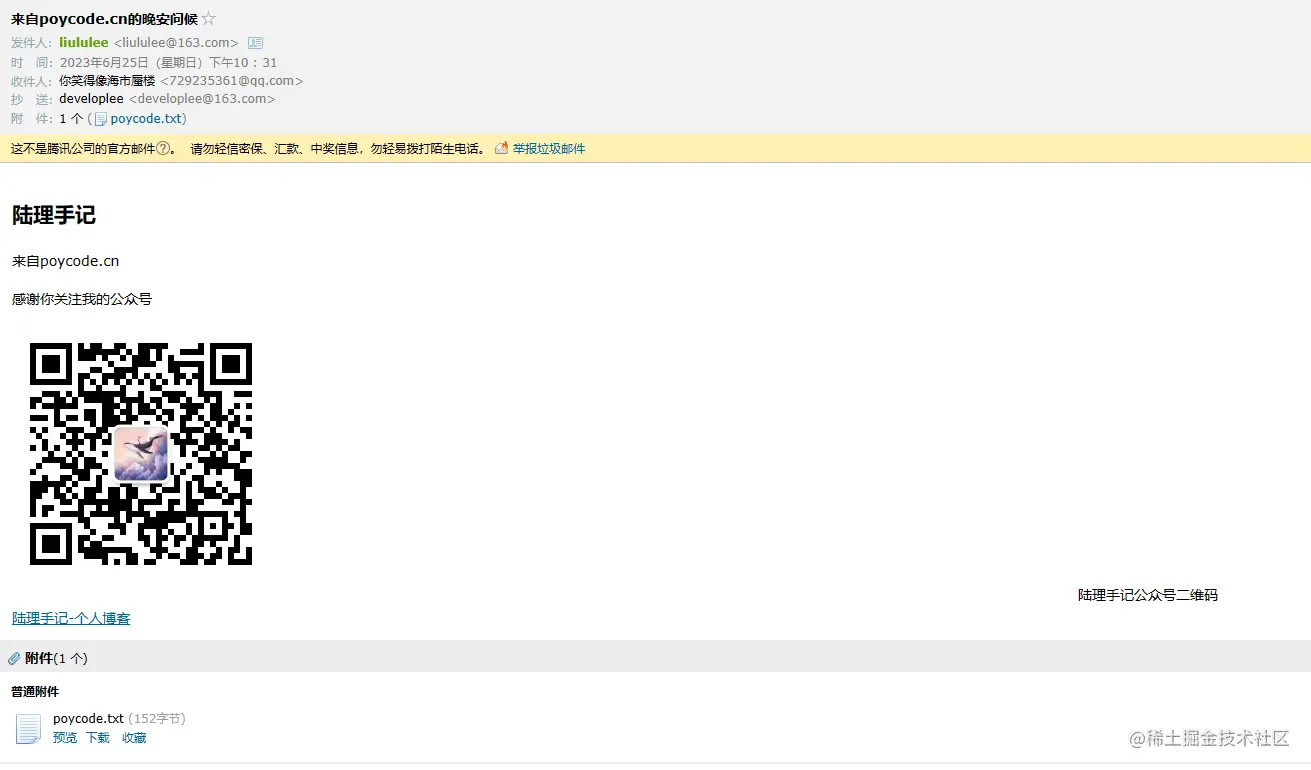Open the 陆理手记-个人博客 blog link

point(70,618)
